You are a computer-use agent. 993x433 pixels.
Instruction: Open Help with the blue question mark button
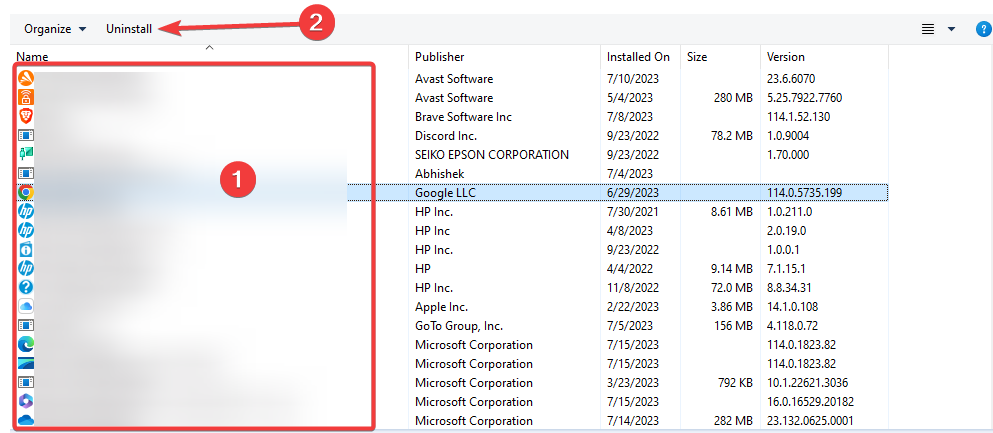(x=983, y=29)
